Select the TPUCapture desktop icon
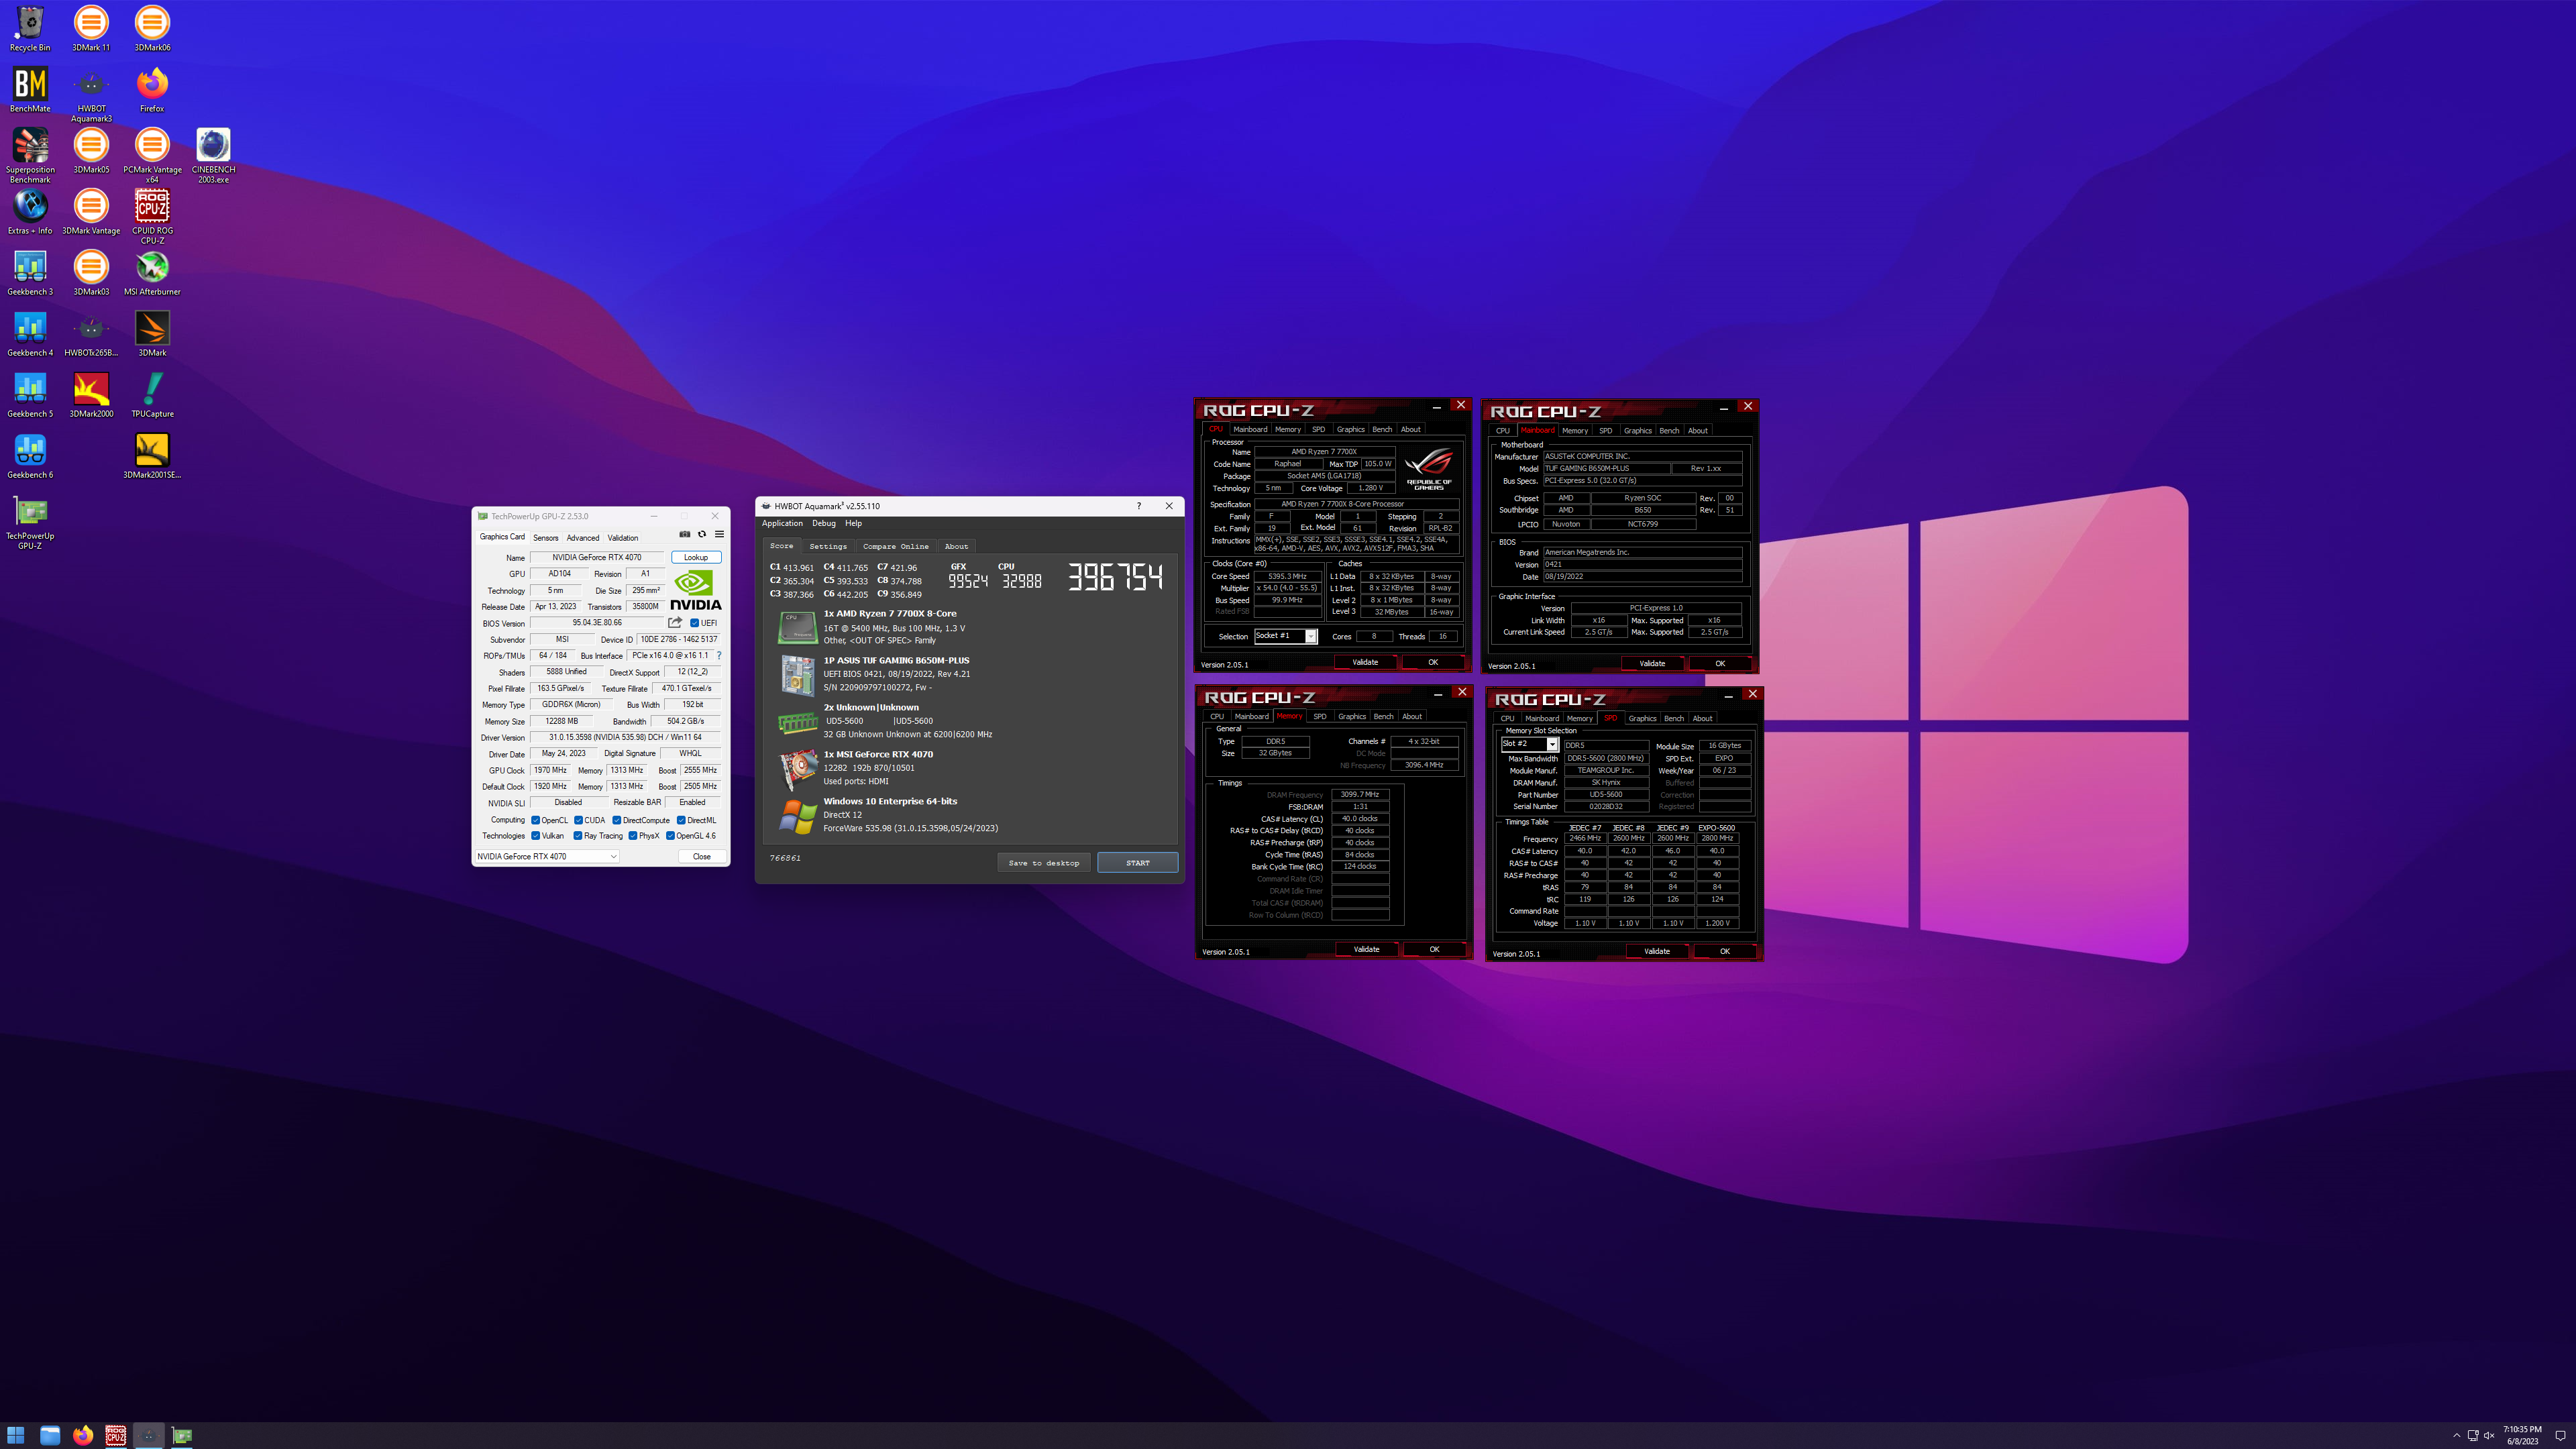The width and height of the screenshot is (2576, 1449). 152,395
